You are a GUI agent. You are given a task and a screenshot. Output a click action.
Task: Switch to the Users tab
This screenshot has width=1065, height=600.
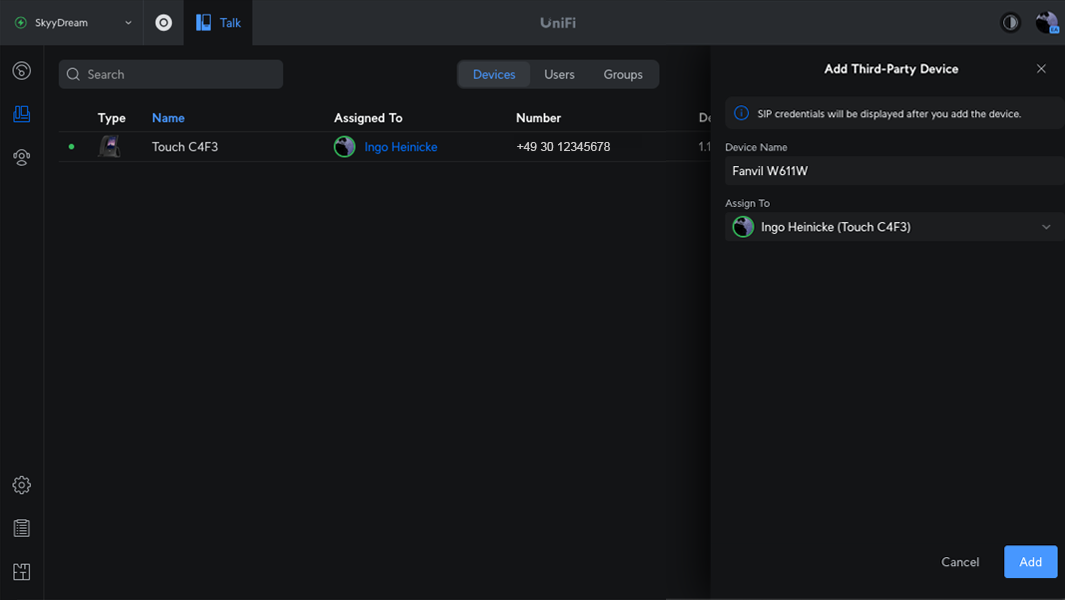point(559,74)
